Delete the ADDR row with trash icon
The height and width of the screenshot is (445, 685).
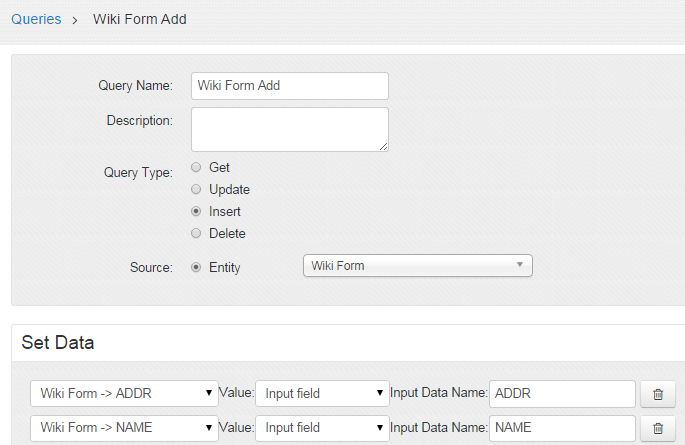pyautogui.click(x=657, y=394)
